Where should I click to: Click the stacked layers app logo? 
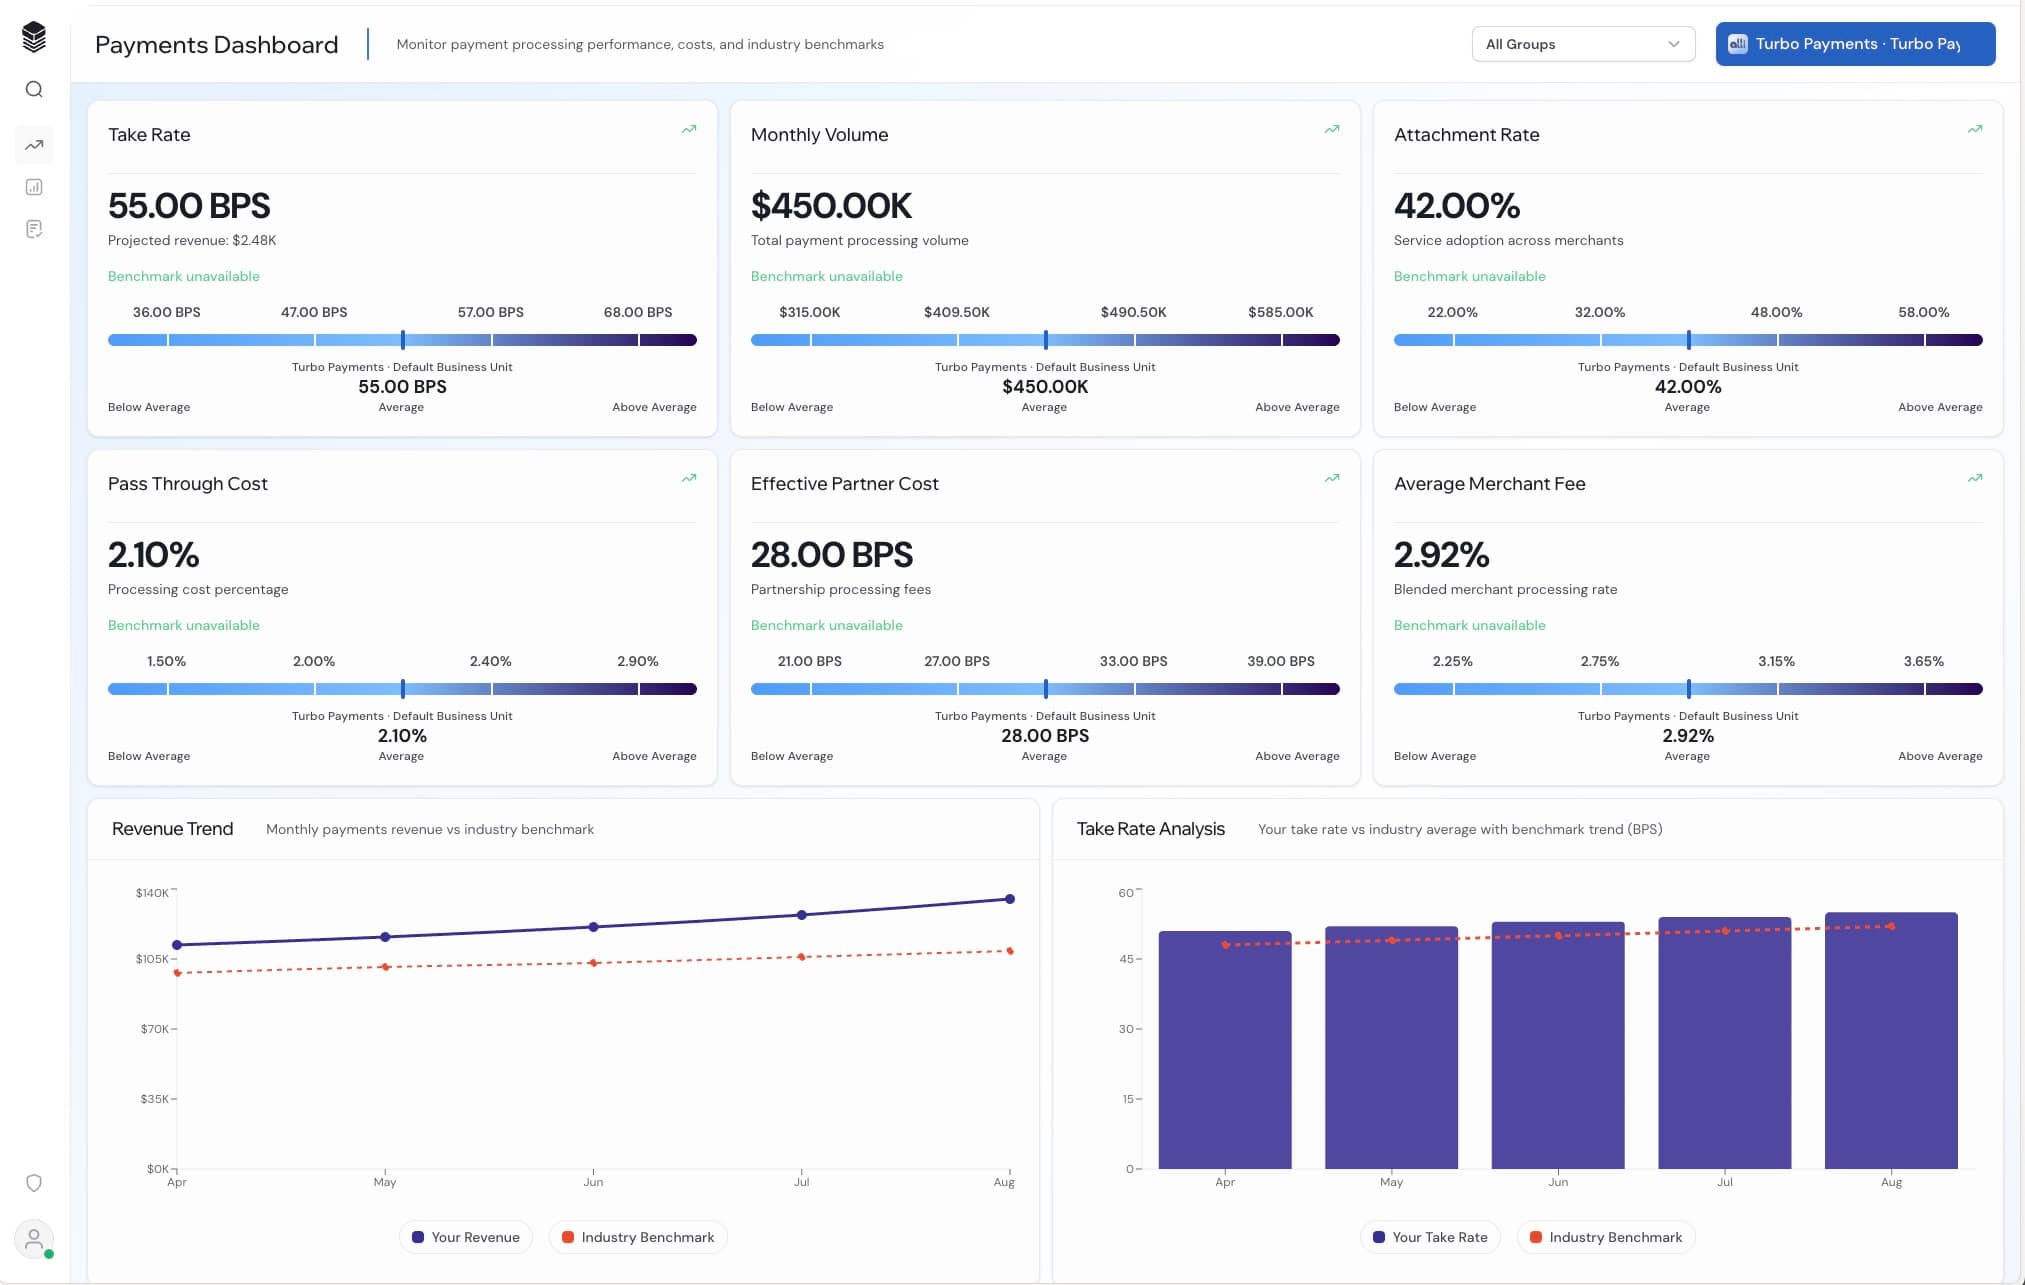tap(33, 37)
